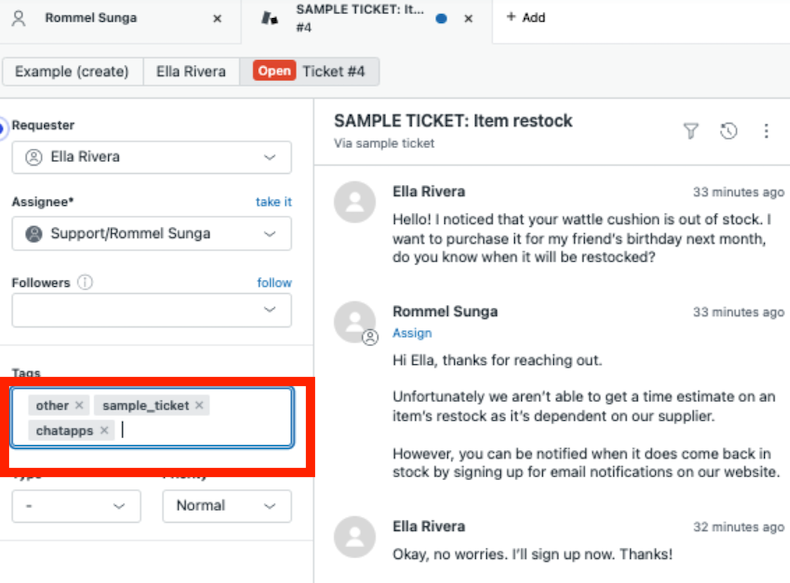
Task: Click the Followers info icon
Action: (85, 283)
